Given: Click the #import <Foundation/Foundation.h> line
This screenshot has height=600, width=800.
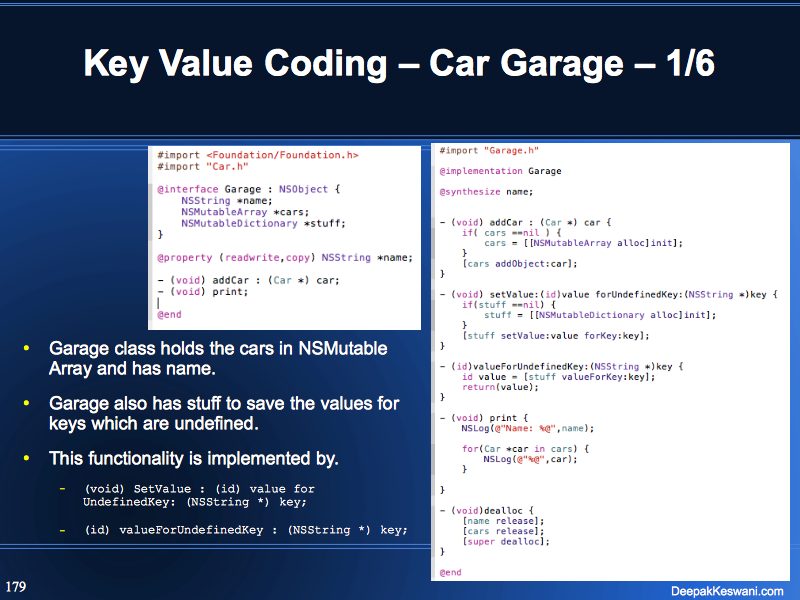Looking at the screenshot, I should pos(258,155).
